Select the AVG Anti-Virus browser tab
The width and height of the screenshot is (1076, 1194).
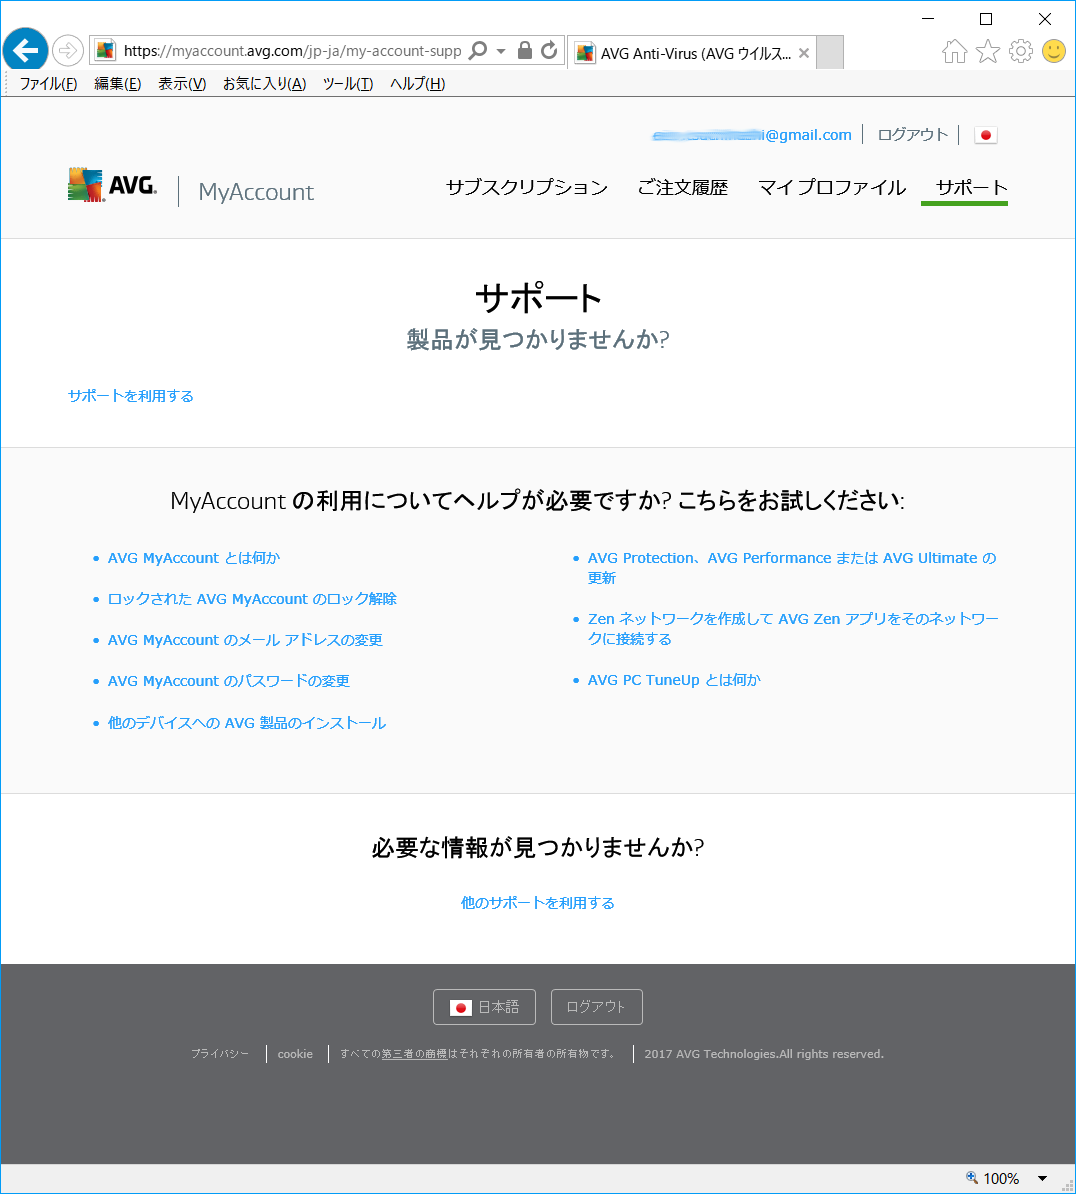pyautogui.click(x=692, y=53)
